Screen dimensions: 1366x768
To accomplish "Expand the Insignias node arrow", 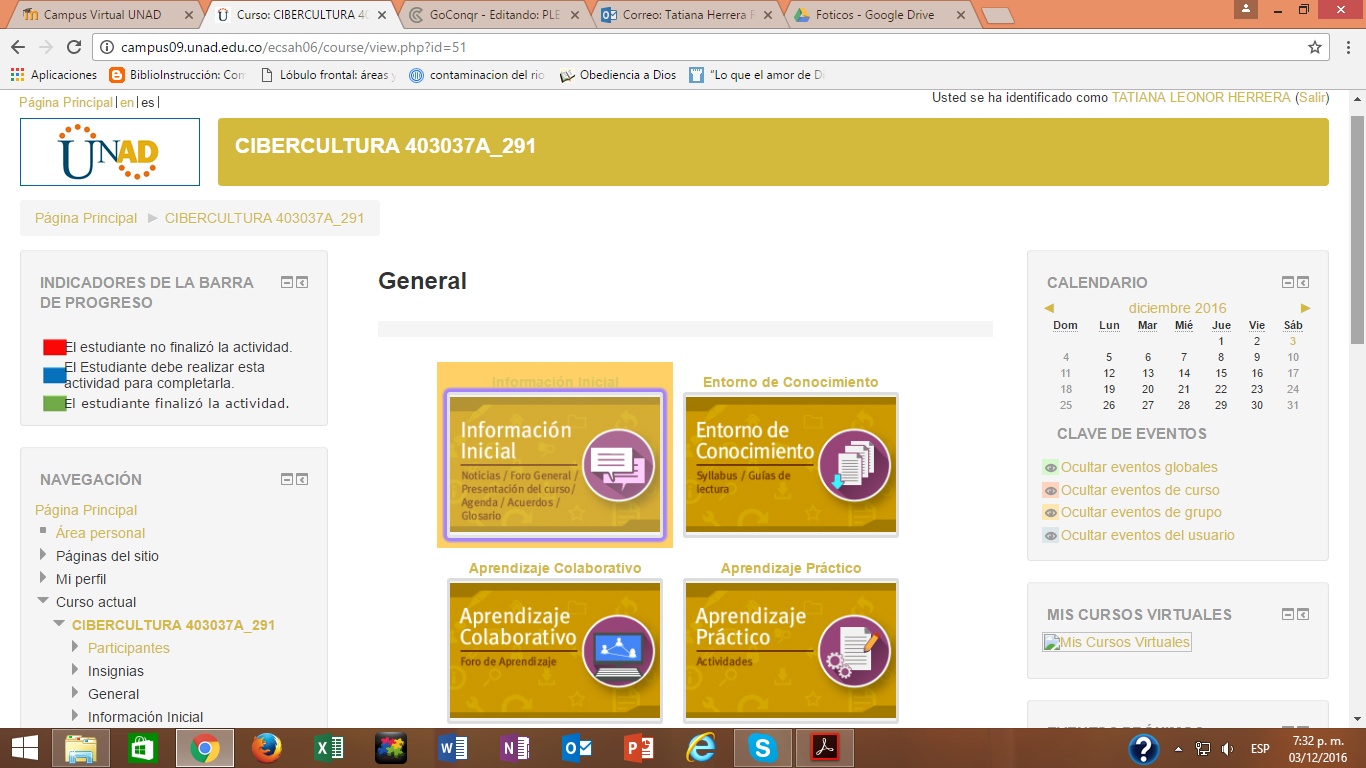I will [x=75, y=670].
